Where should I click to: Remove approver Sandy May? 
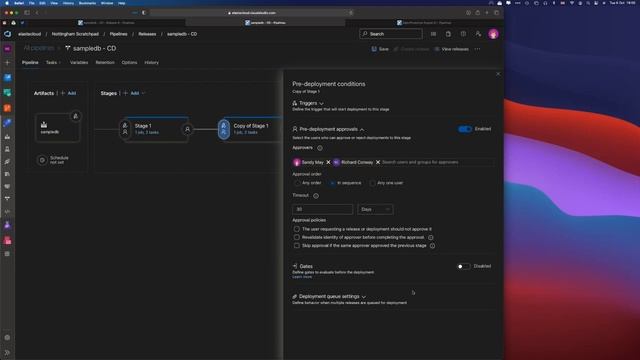point(328,162)
